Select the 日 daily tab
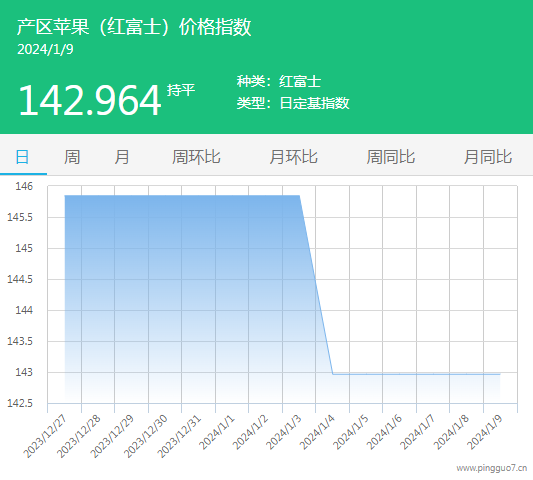This screenshot has width=533, height=480. pyautogui.click(x=22, y=157)
